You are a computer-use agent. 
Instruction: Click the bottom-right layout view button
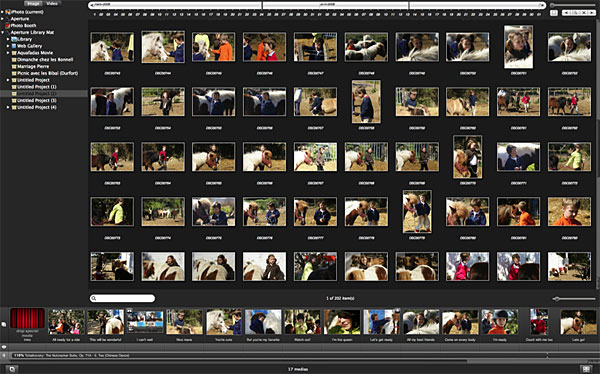click(586, 369)
